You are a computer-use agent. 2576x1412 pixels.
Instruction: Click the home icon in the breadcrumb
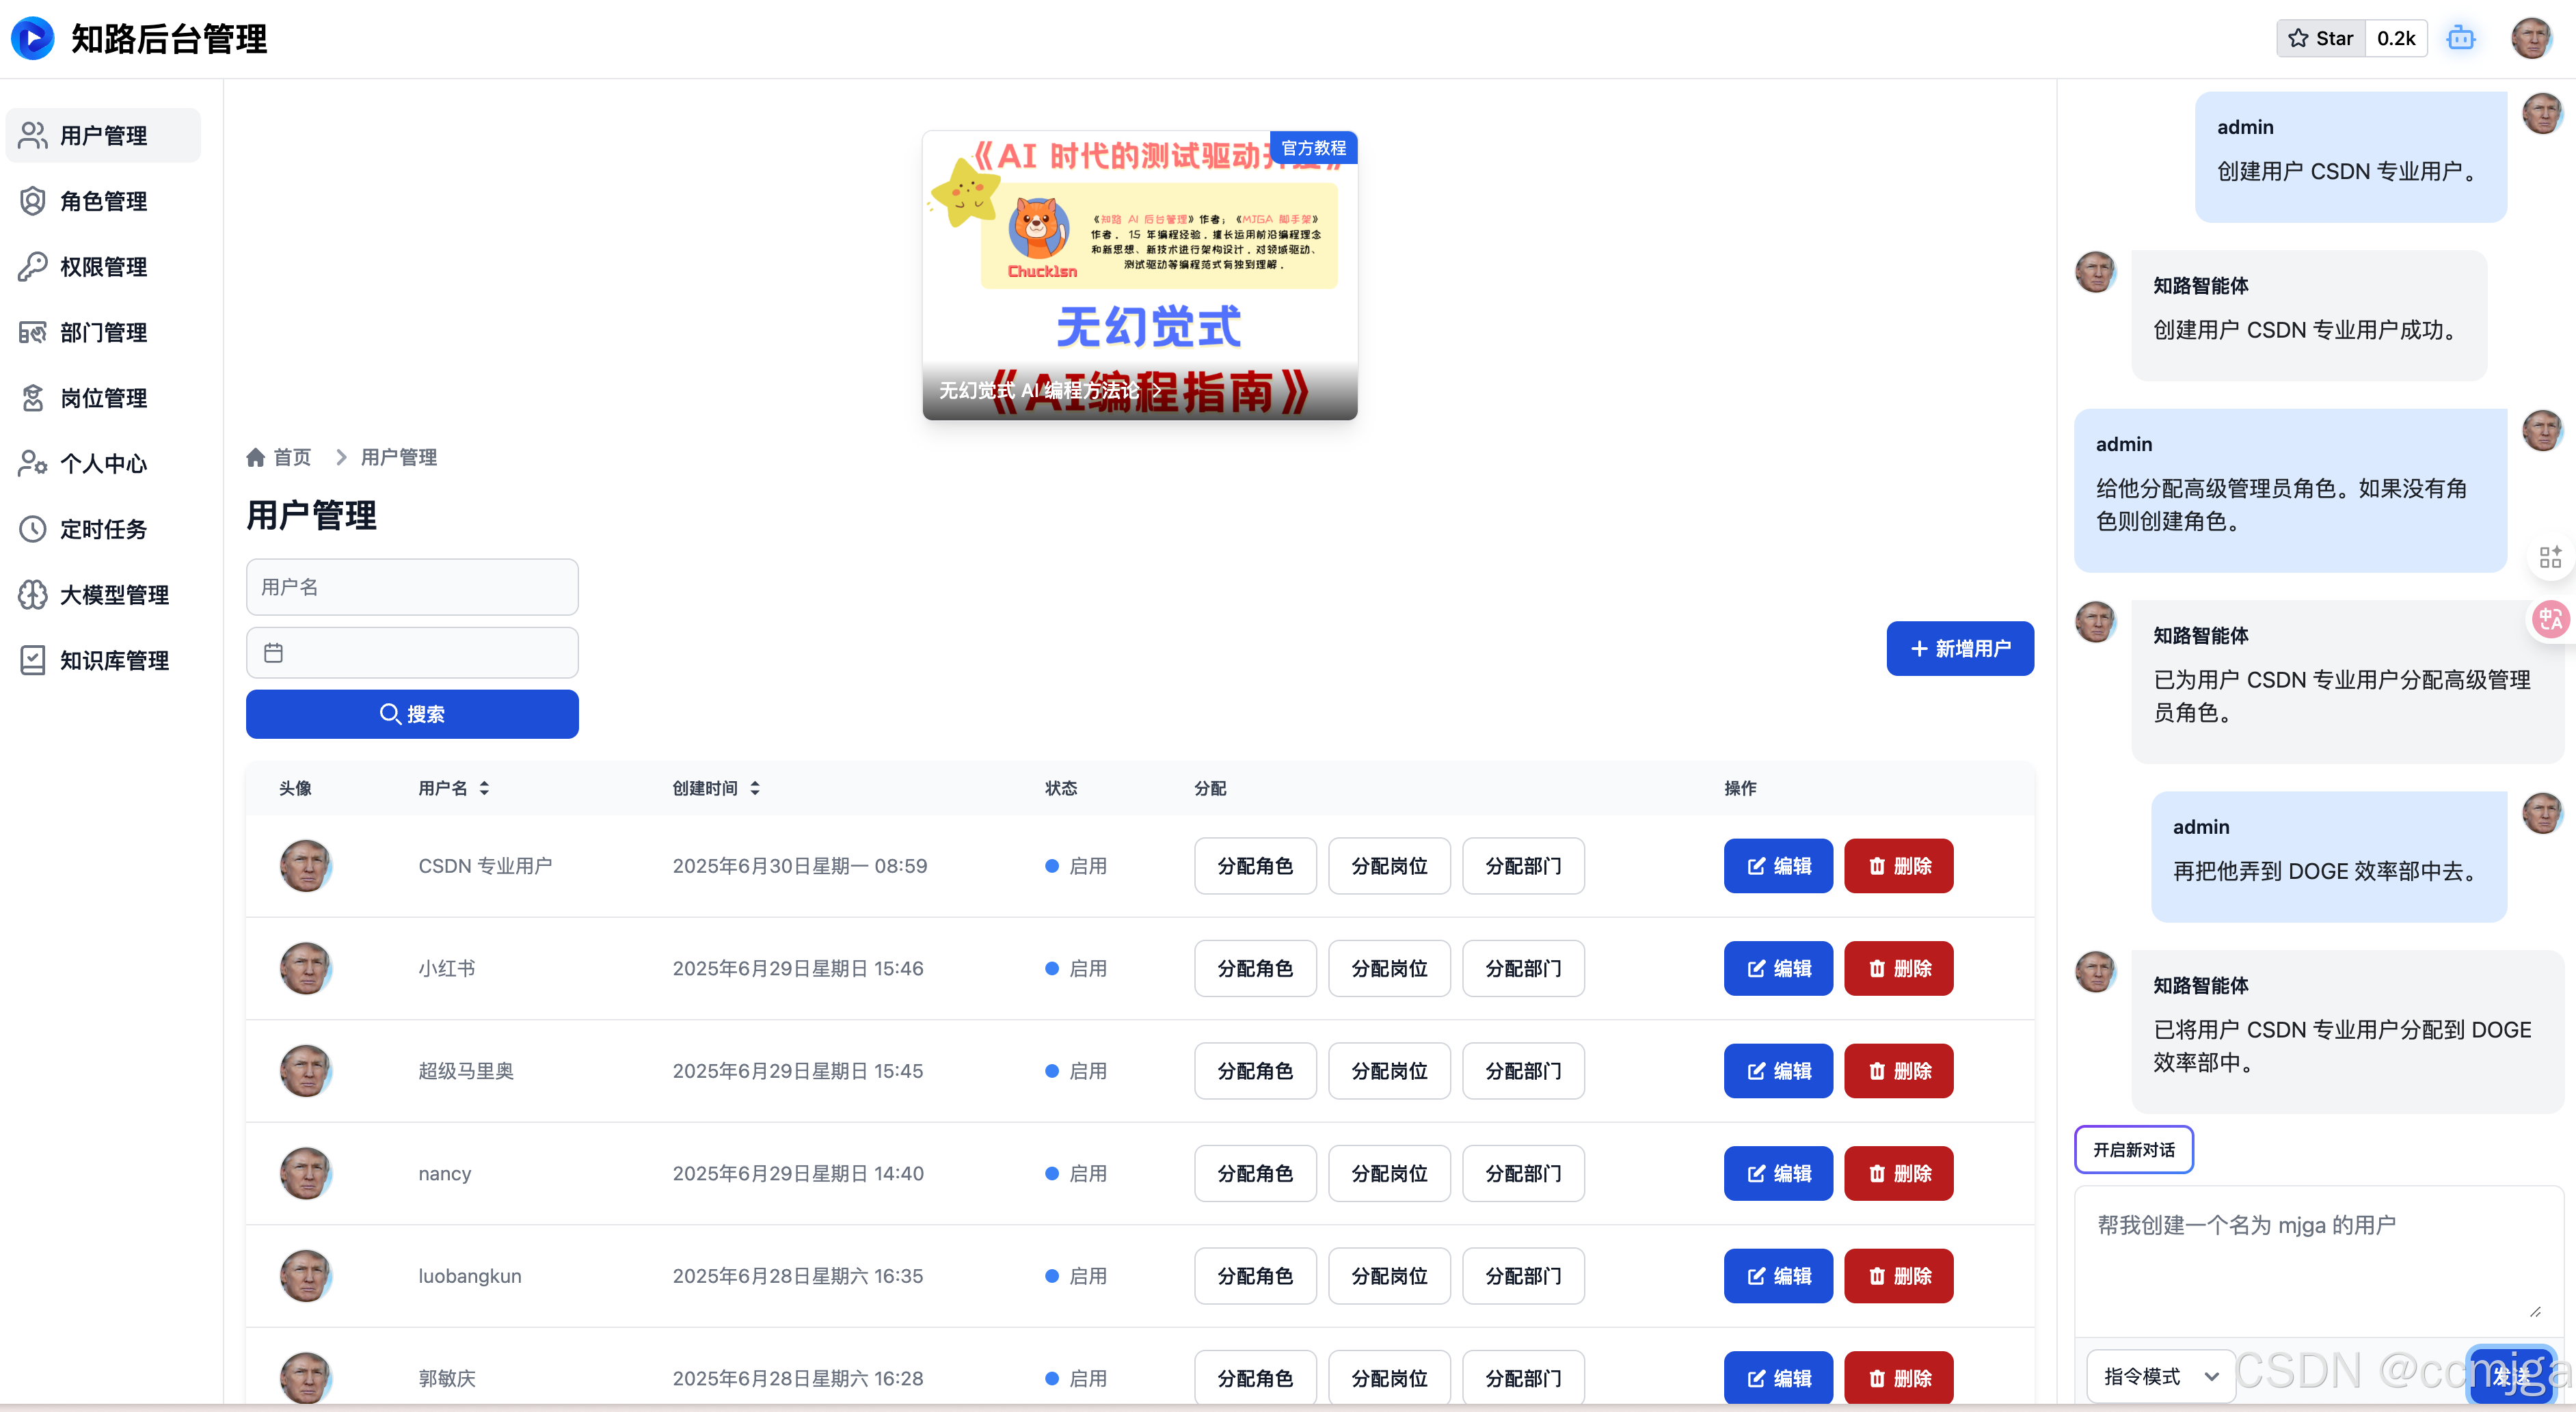(255, 457)
